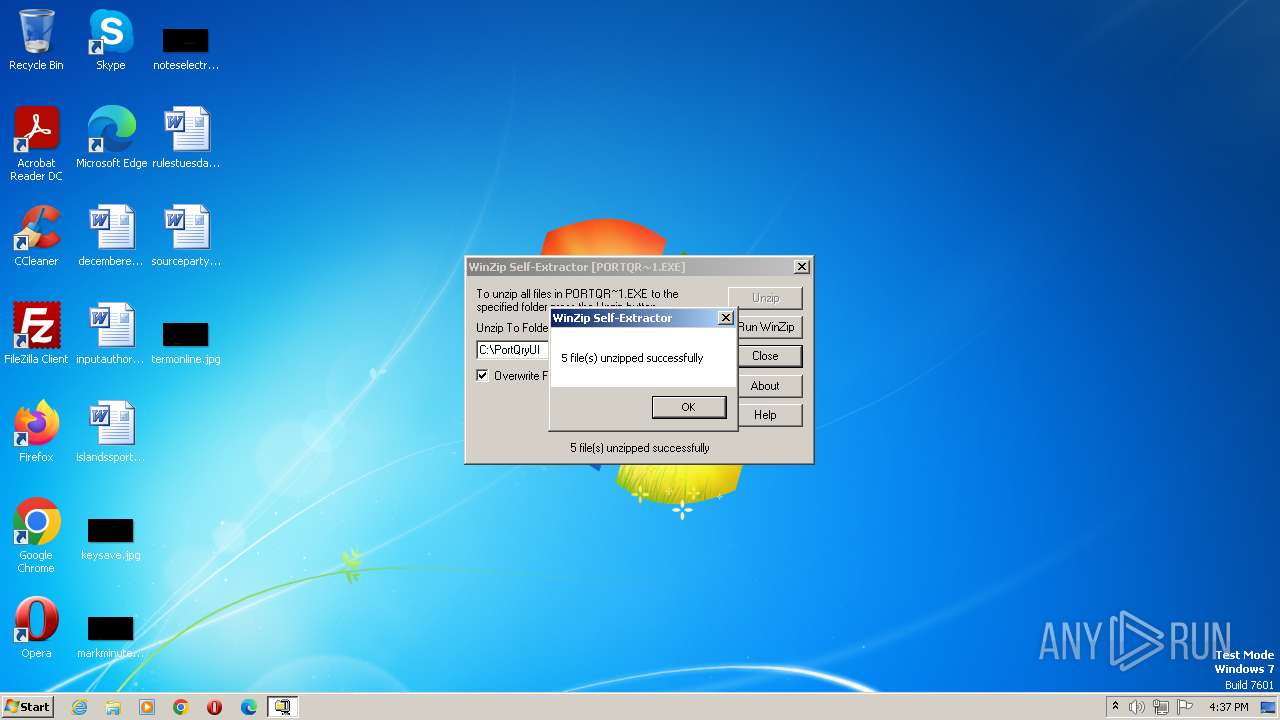Open the network tray icon
Image resolution: width=1280 pixels, height=720 pixels.
[1161, 707]
